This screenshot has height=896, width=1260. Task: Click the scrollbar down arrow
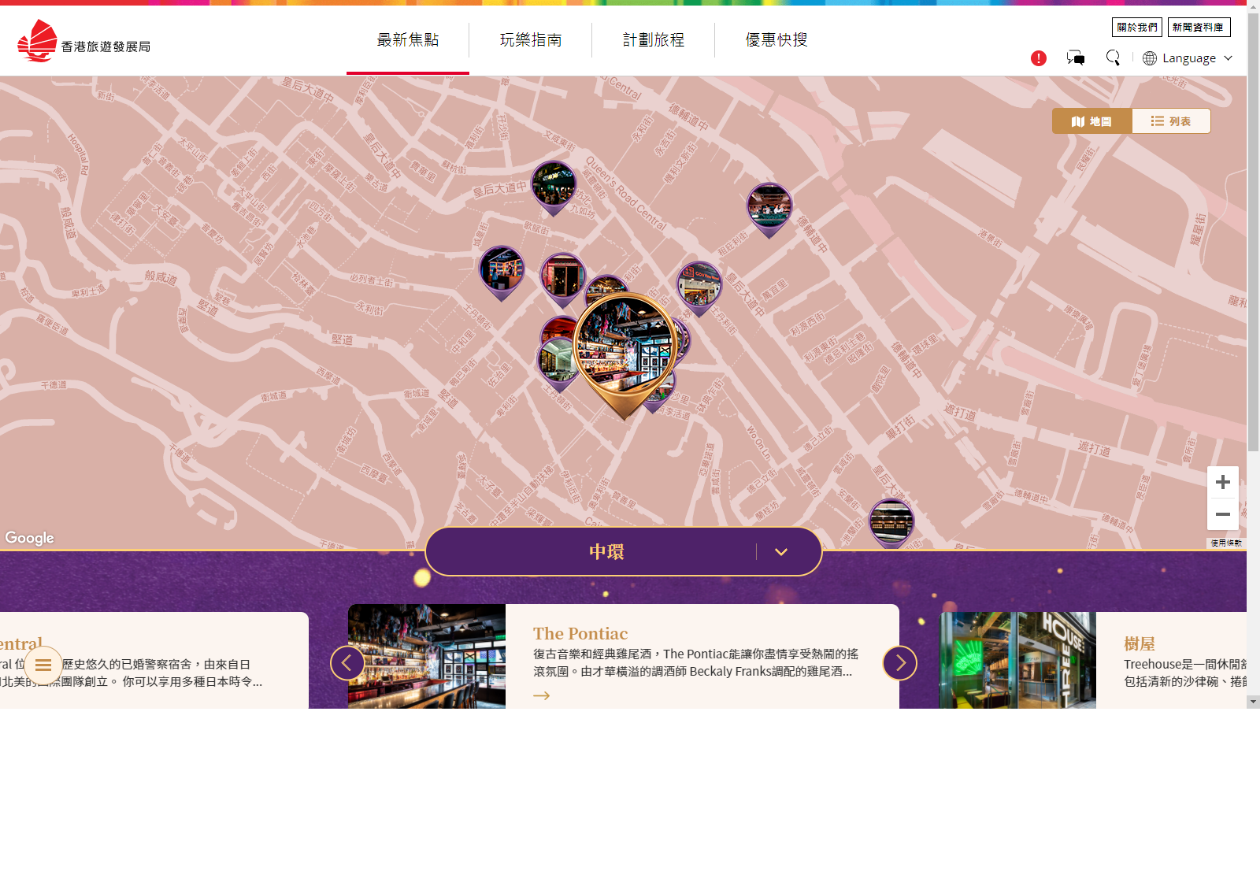click(1253, 702)
